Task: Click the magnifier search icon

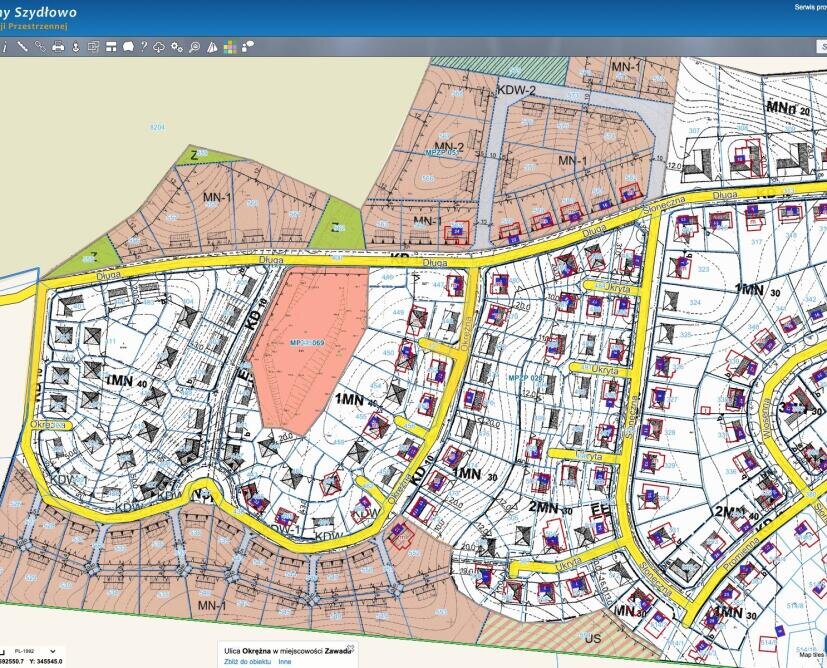Action: [195, 47]
